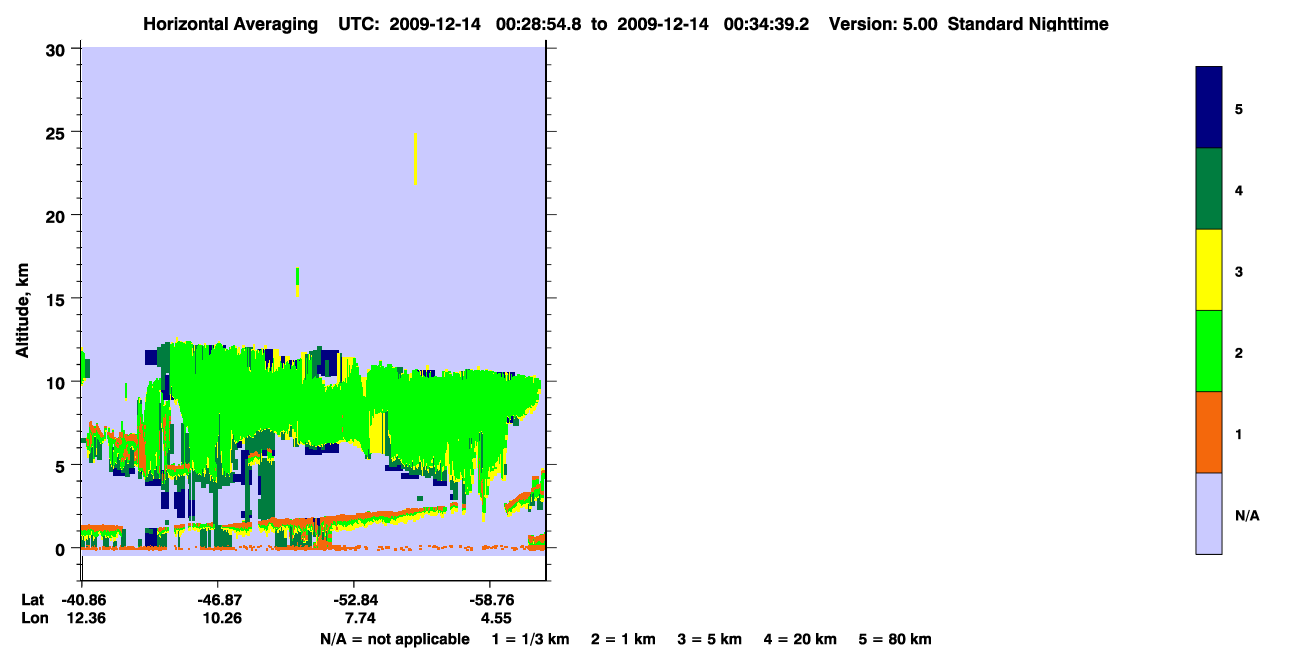Click the longitude value 12.36
This screenshot has height=667, width=1300.
(x=86, y=618)
